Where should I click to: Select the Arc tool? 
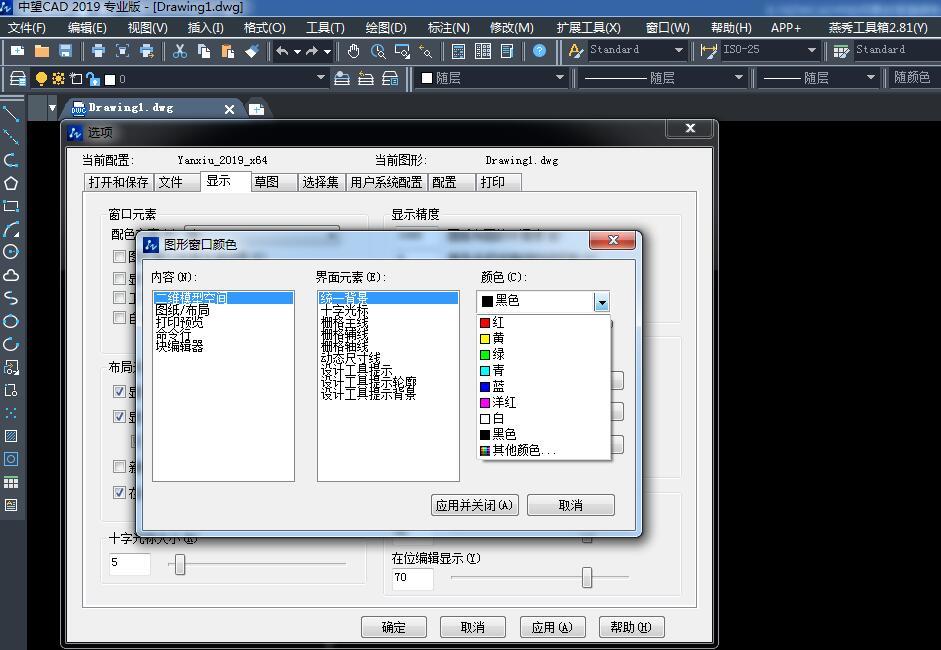(x=11, y=229)
